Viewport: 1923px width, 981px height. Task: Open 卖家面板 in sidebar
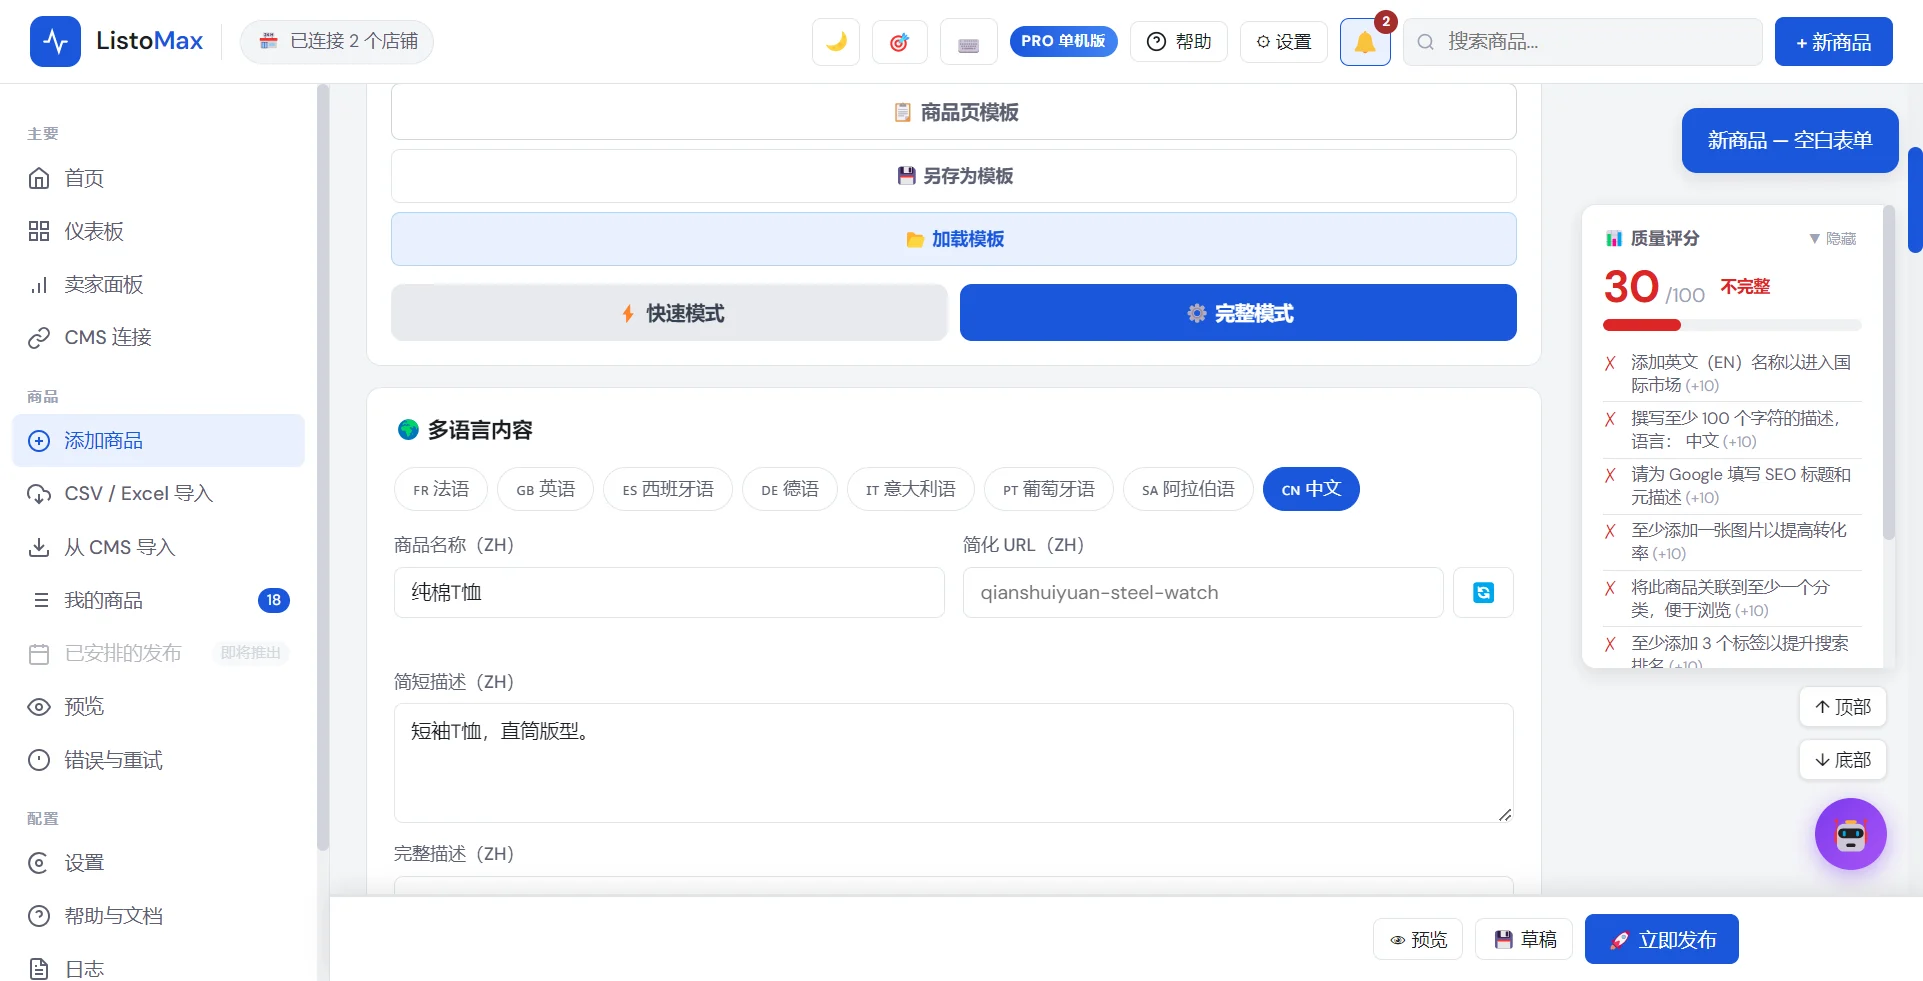click(x=158, y=284)
